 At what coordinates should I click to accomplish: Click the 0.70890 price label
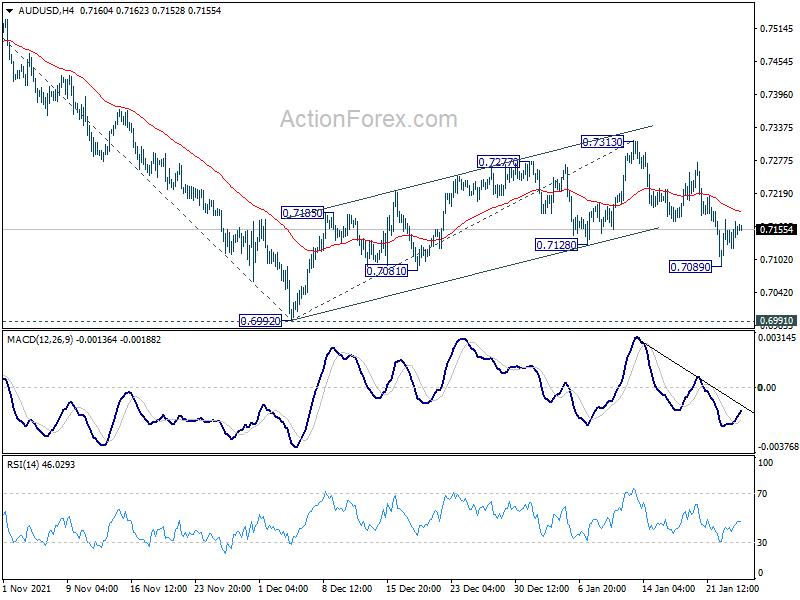click(690, 267)
